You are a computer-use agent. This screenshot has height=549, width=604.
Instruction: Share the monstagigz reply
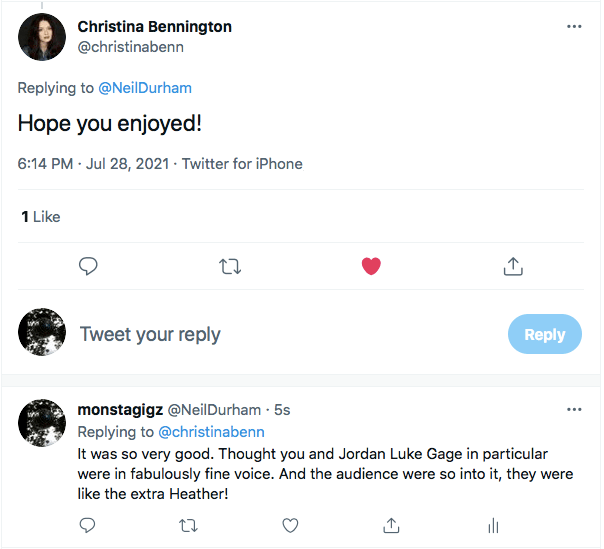pyautogui.click(x=392, y=525)
